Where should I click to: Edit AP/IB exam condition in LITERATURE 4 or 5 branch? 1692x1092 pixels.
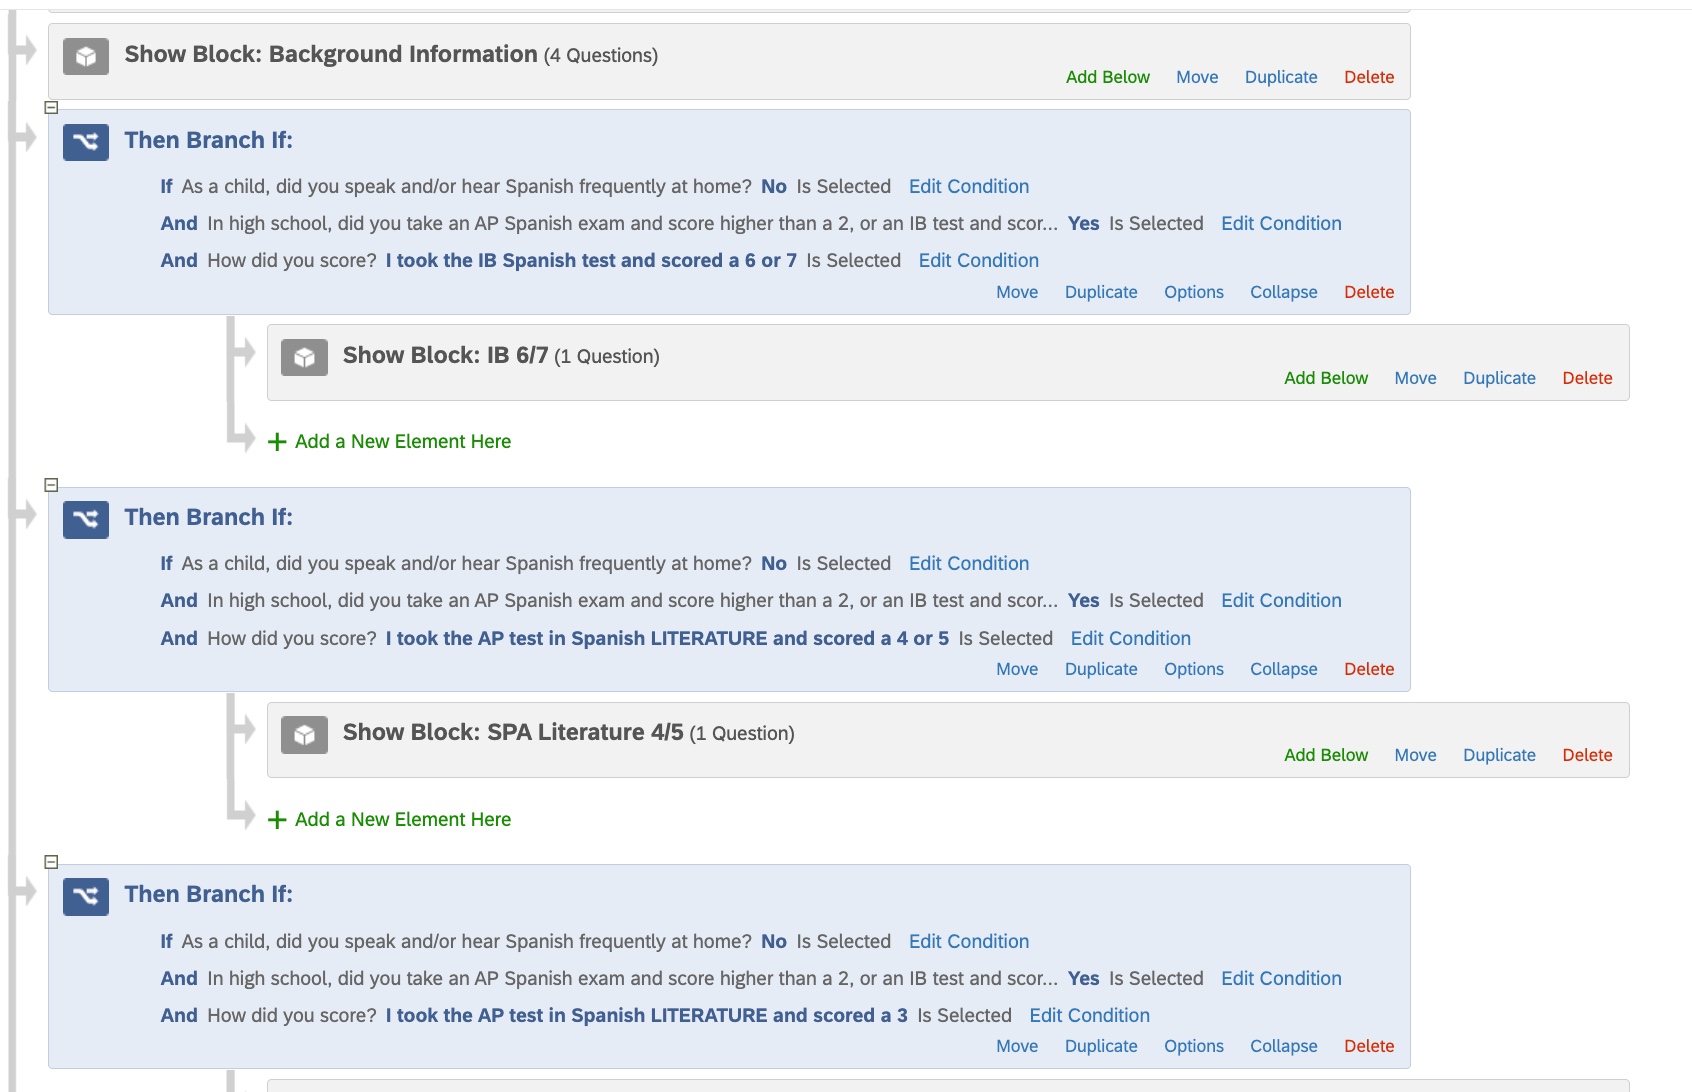coord(1281,600)
